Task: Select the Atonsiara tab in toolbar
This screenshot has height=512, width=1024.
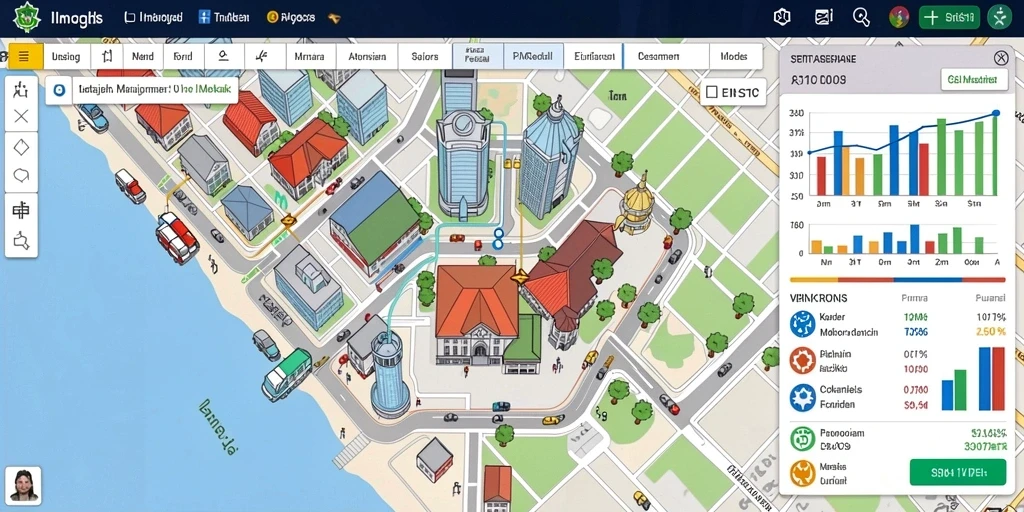Action: [367, 57]
